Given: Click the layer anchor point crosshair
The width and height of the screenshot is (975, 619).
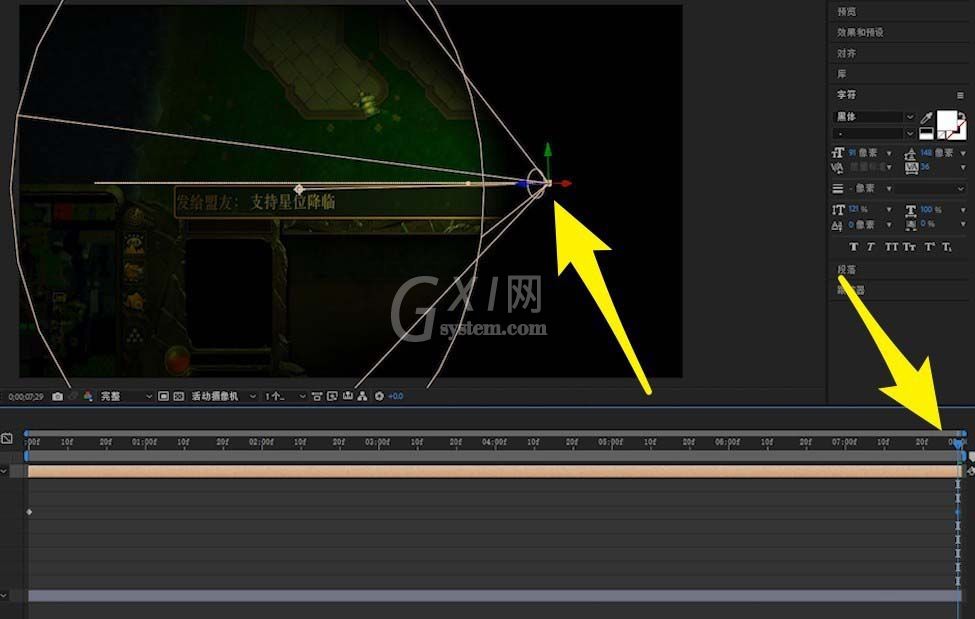Looking at the screenshot, I should click(x=299, y=188).
